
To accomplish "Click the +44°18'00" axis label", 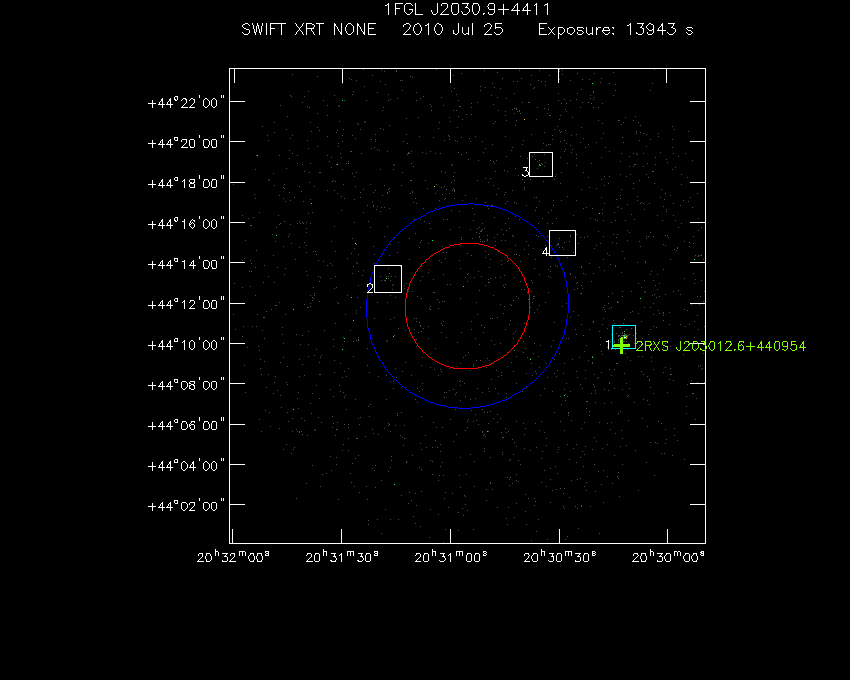I will click(x=186, y=183).
